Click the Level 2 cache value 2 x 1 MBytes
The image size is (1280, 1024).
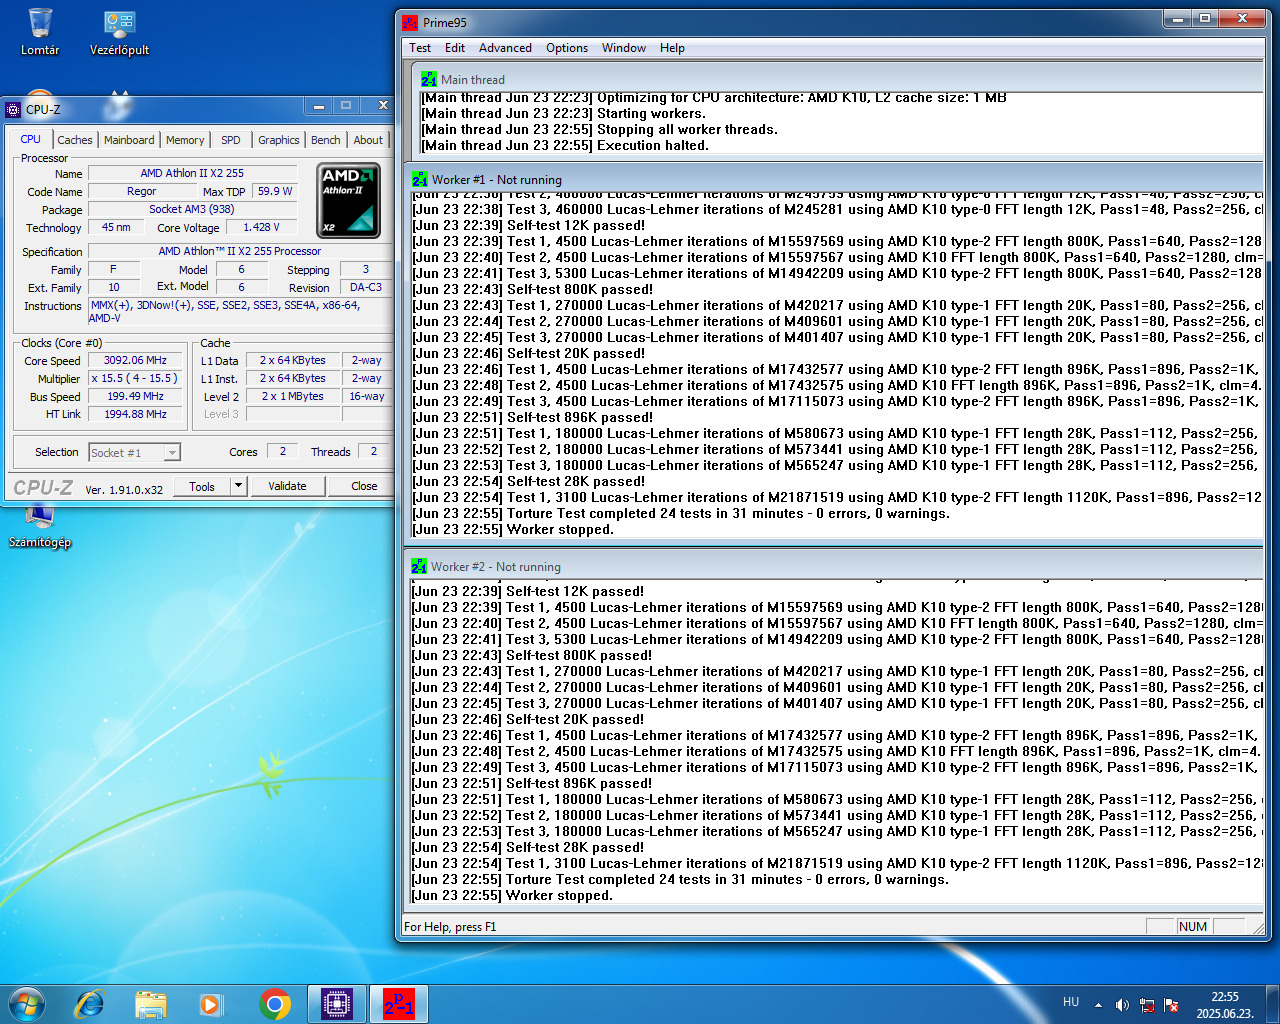tap(293, 396)
